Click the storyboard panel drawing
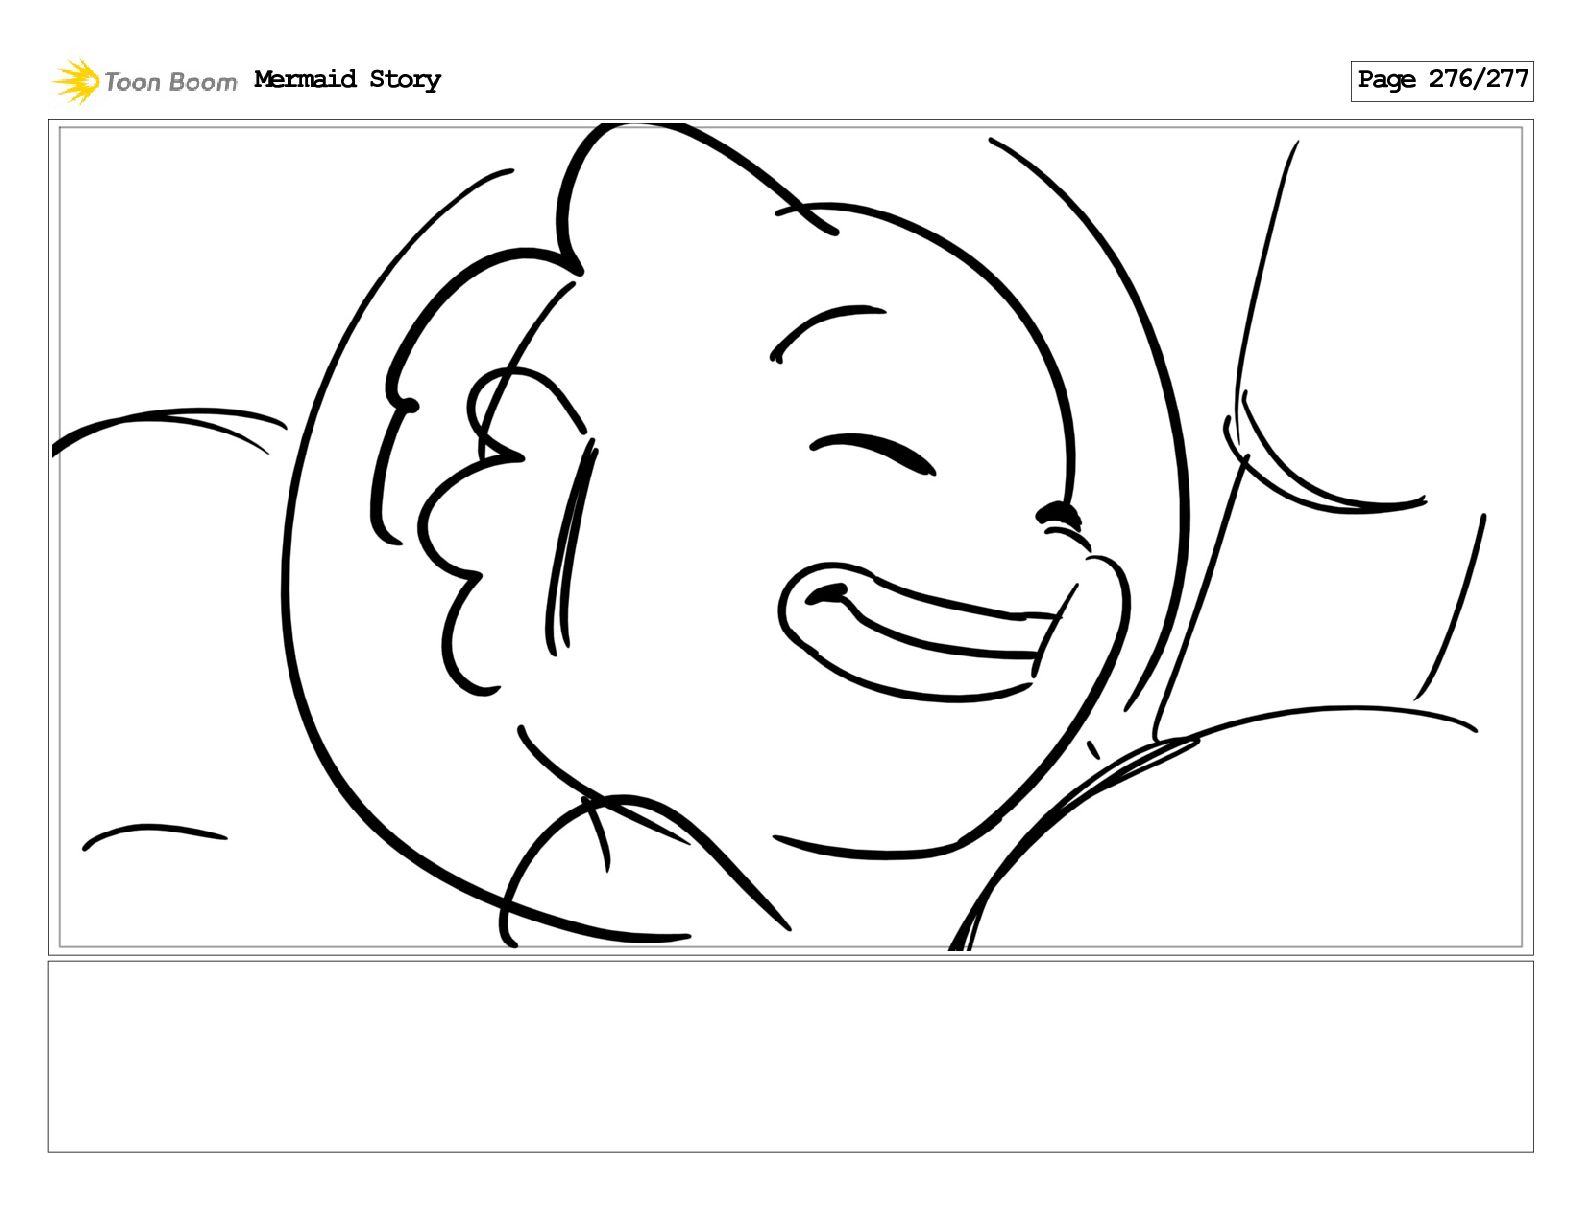This screenshot has width=1584, height=1224. point(790,537)
